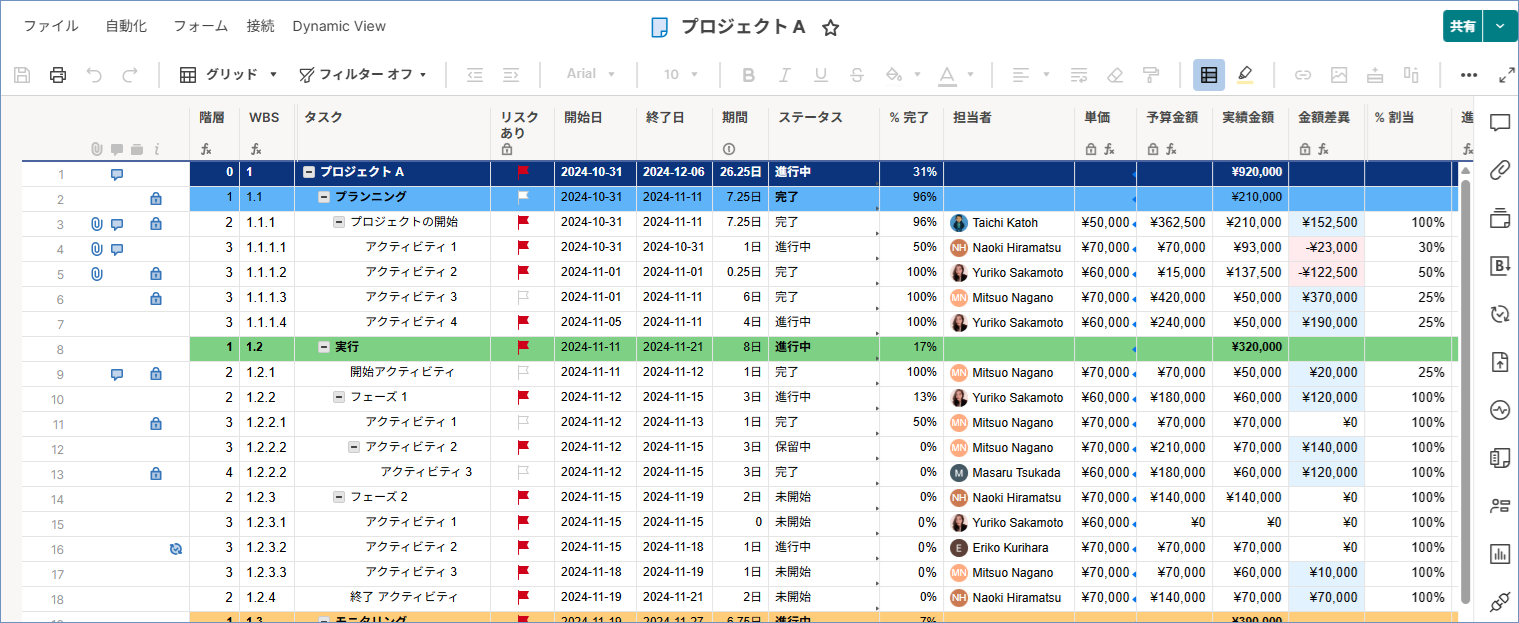Viewport: 1519px width, 623px height.
Task: Click the highlight changes marker icon
Action: tap(1244, 75)
